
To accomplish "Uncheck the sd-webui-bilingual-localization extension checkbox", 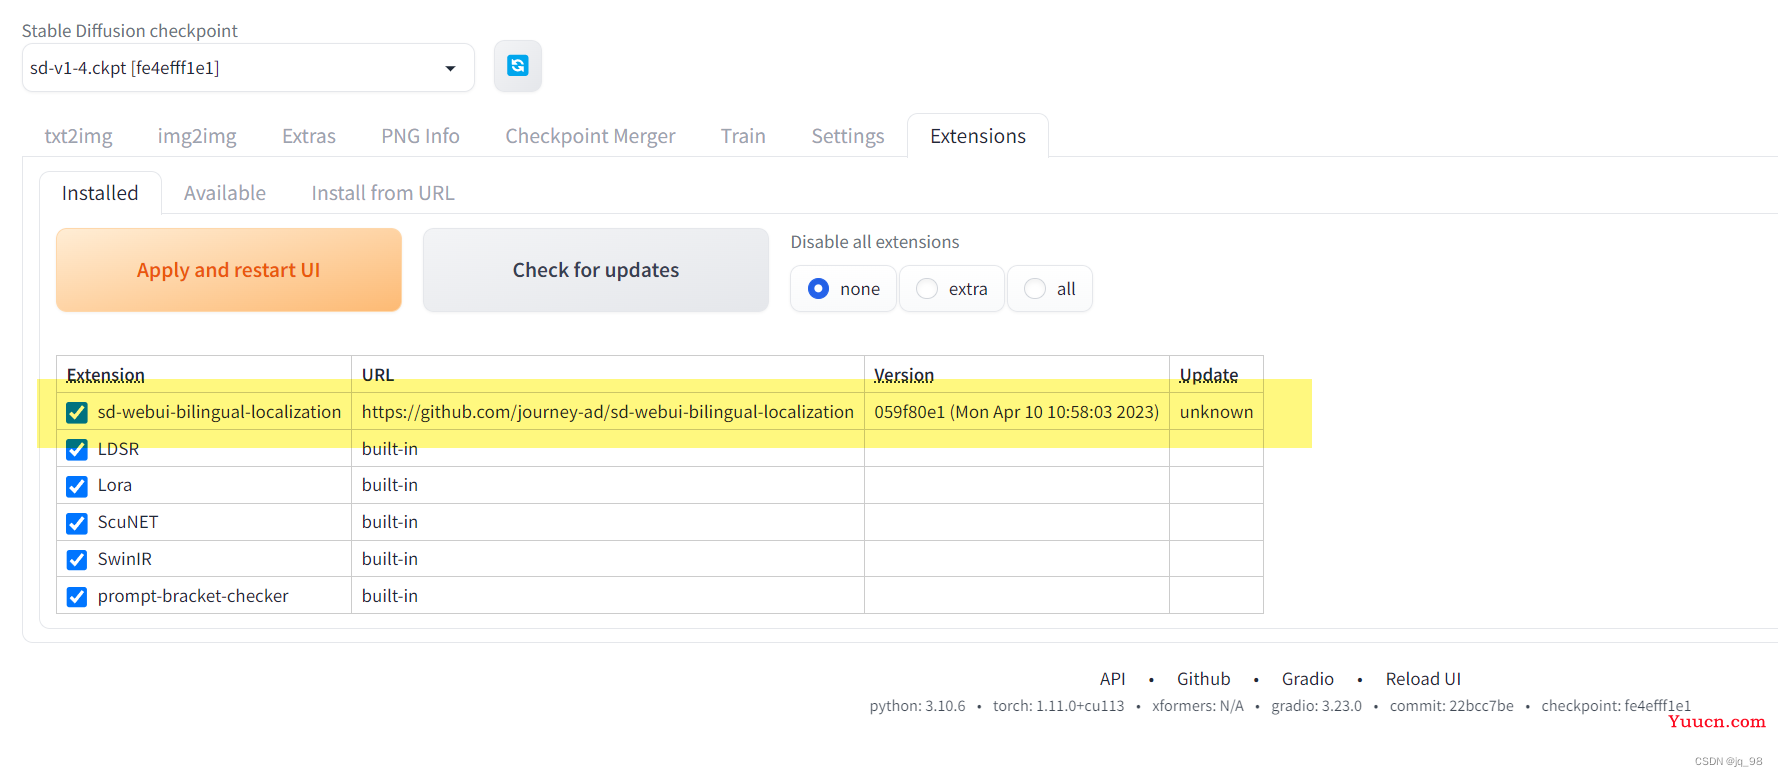I will [x=77, y=412].
